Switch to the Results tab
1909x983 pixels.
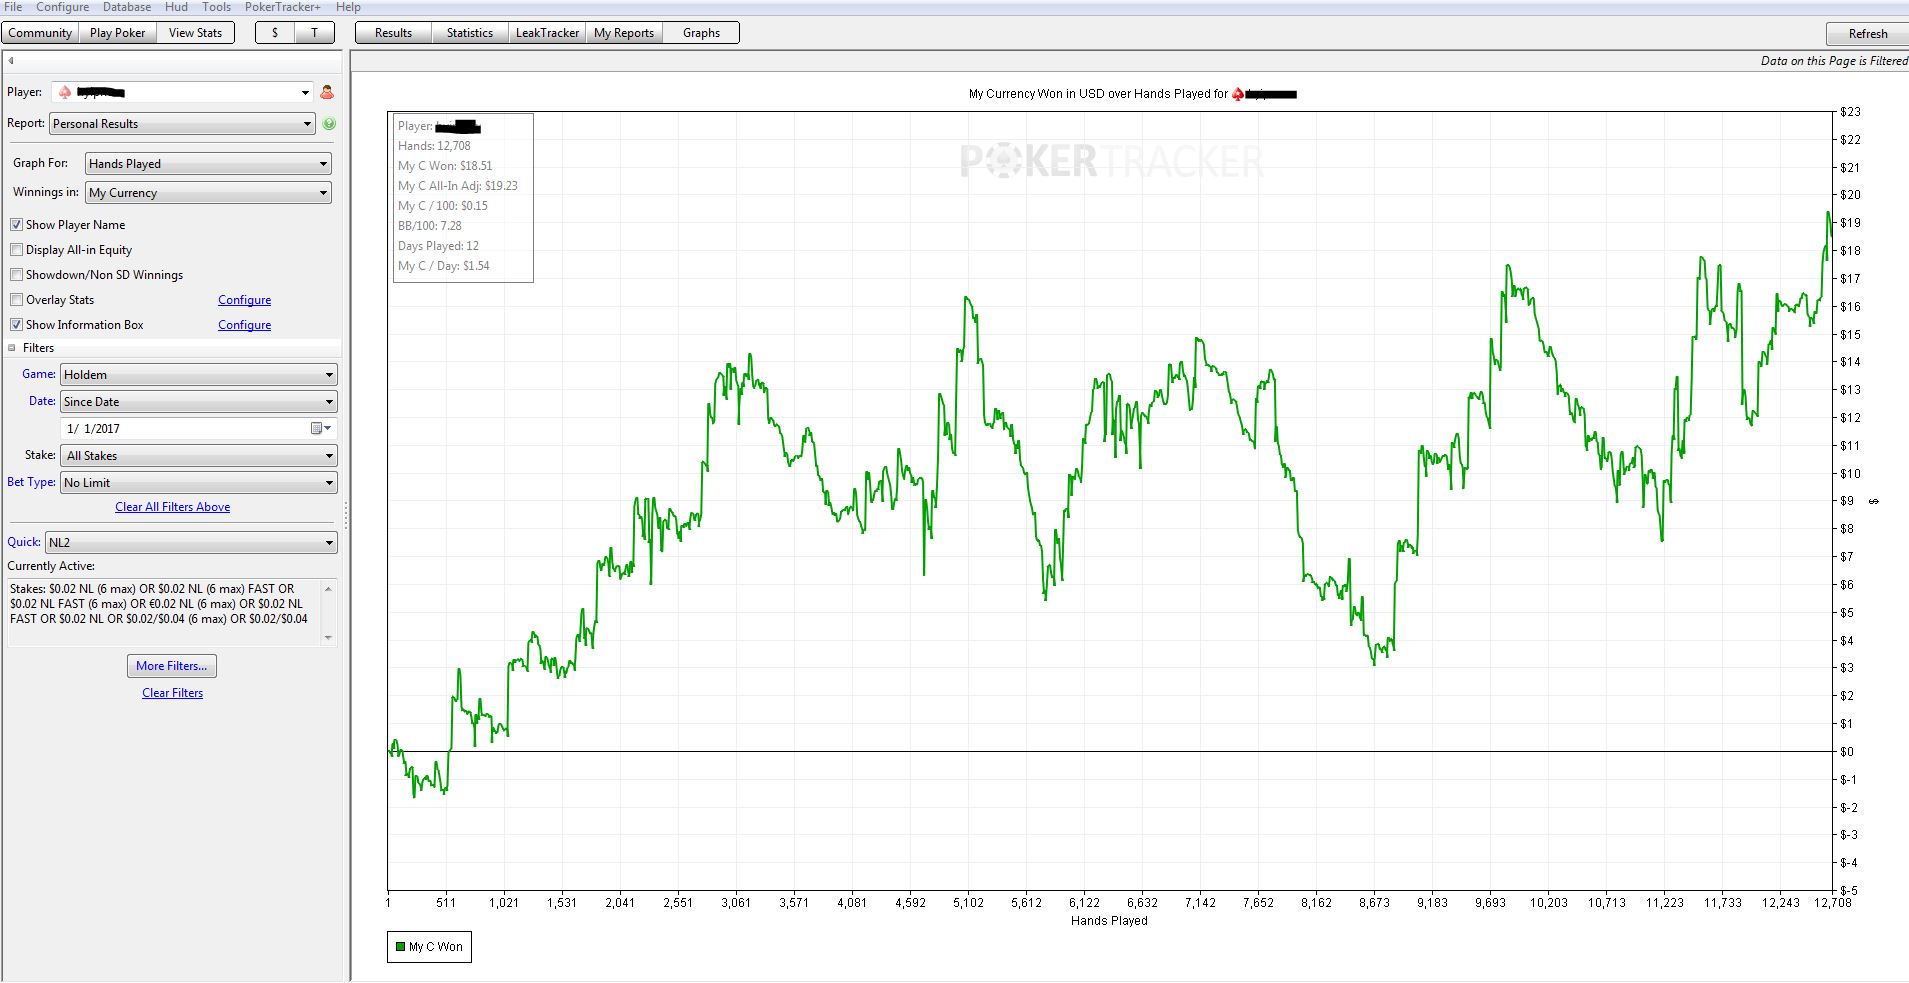[393, 33]
